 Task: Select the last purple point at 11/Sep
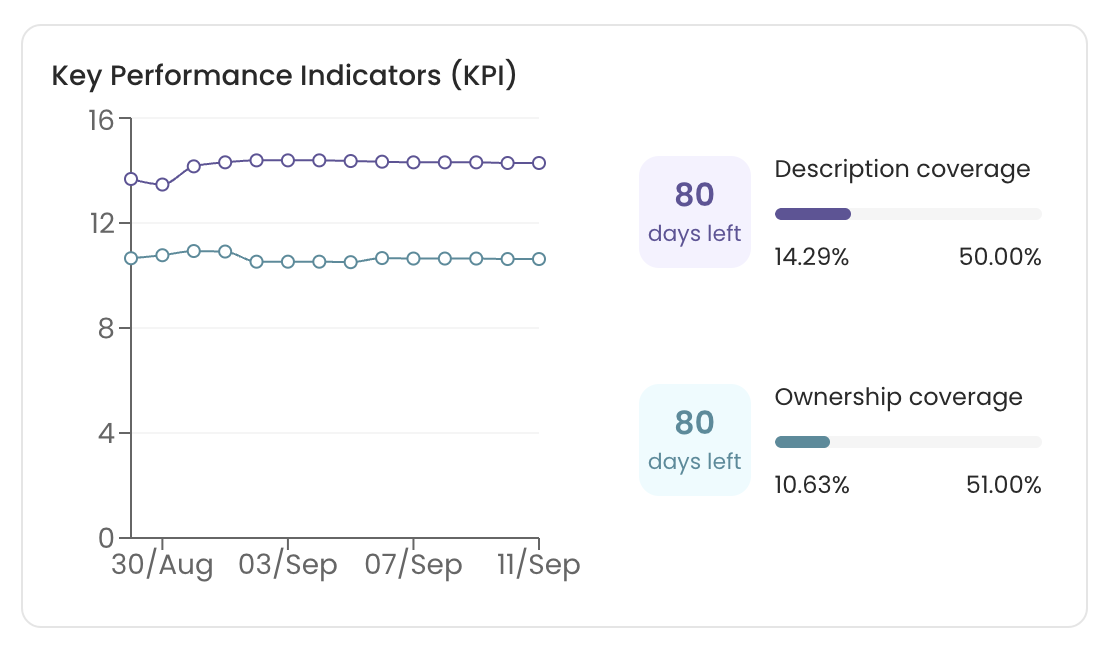(539, 162)
